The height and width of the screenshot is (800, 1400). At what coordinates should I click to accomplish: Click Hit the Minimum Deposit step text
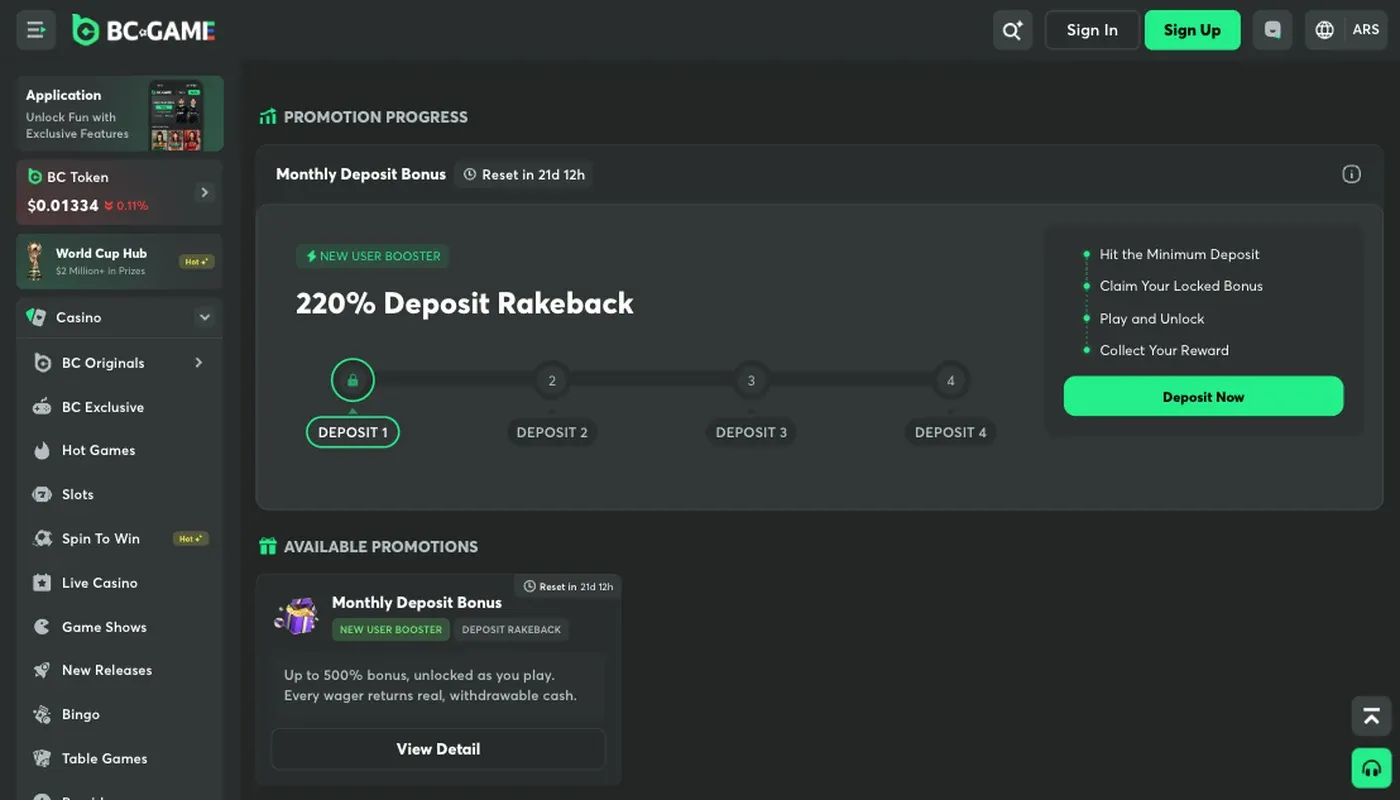pyautogui.click(x=1179, y=254)
